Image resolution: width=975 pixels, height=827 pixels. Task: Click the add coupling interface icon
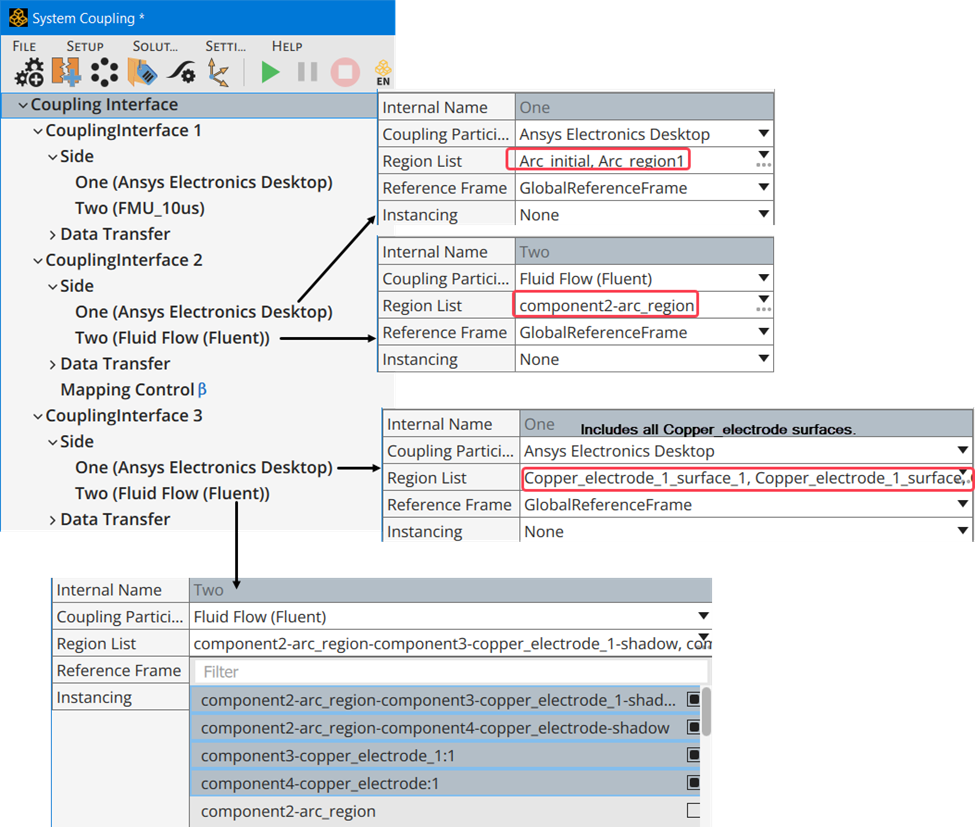click(66, 72)
